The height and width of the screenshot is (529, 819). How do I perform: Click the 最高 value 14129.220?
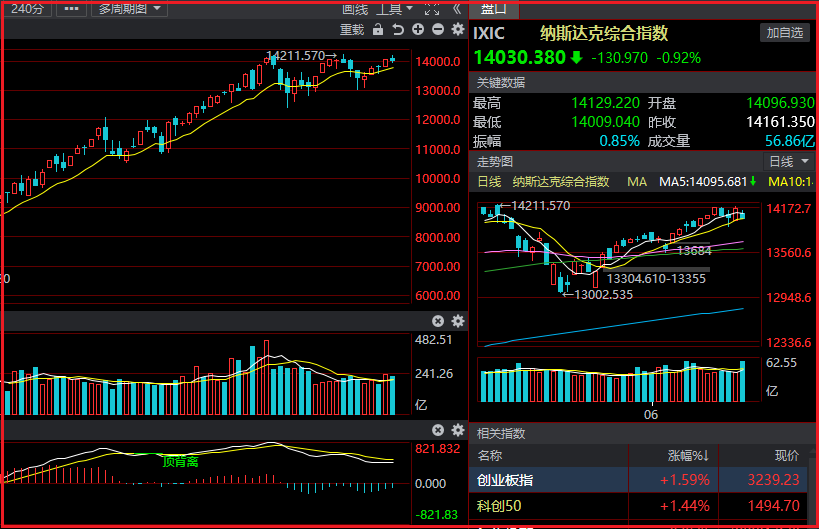(x=605, y=103)
